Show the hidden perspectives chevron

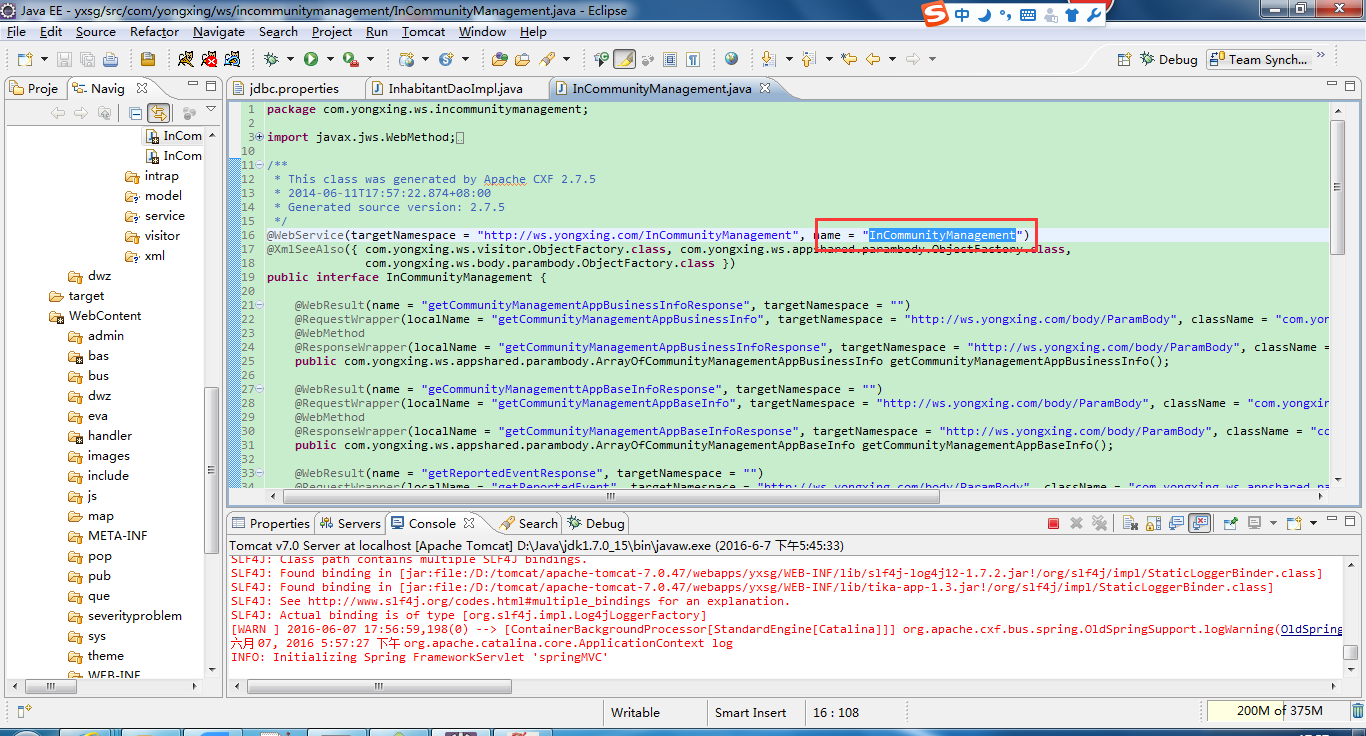[x=1320, y=55]
